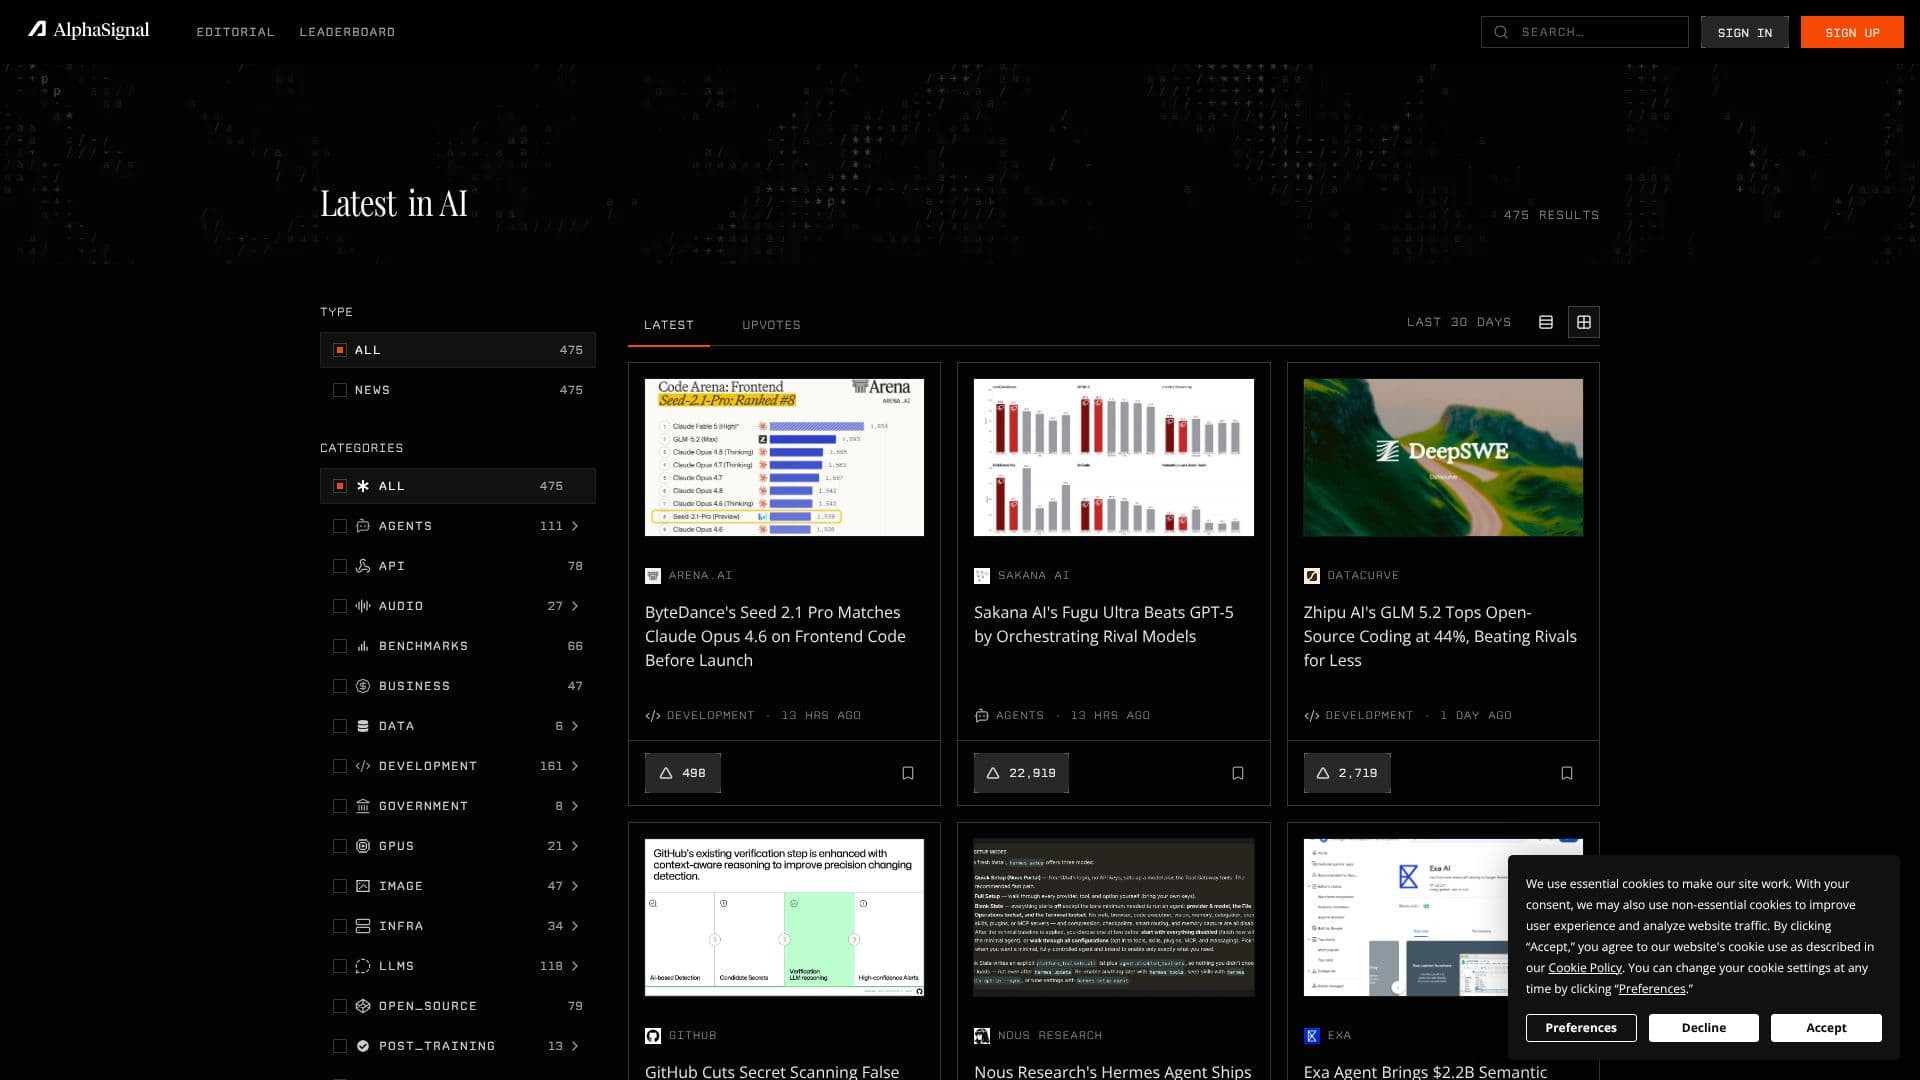Click the API category icon
This screenshot has width=1920, height=1080.
[x=363, y=566]
